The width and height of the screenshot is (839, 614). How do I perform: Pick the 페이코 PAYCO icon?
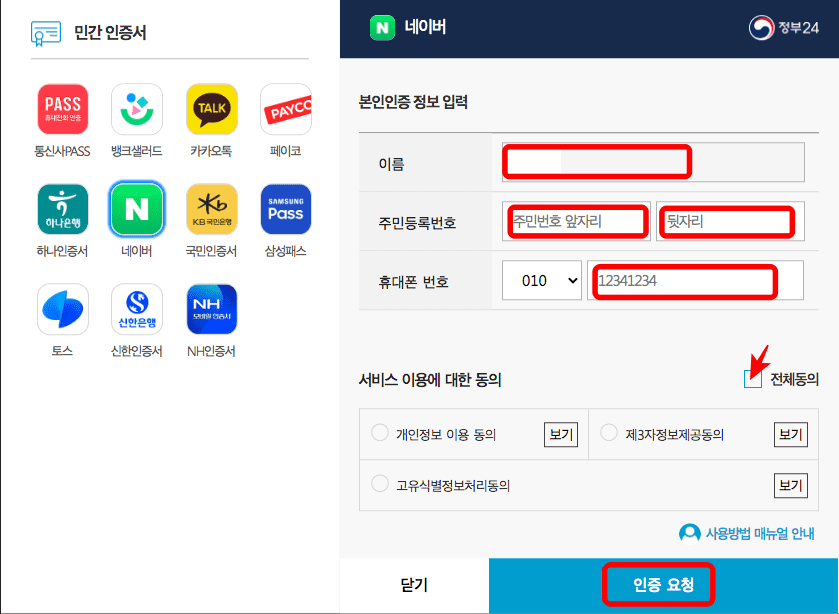[286, 109]
